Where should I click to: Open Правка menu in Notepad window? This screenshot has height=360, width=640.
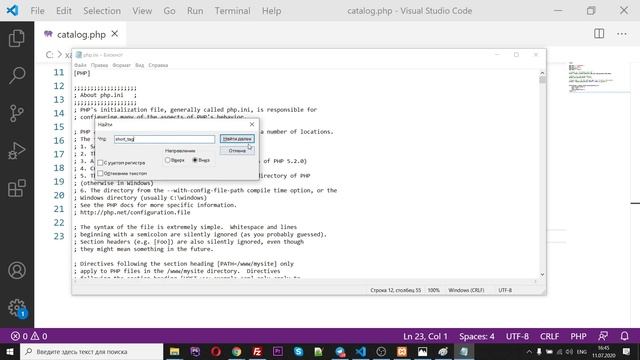point(100,65)
